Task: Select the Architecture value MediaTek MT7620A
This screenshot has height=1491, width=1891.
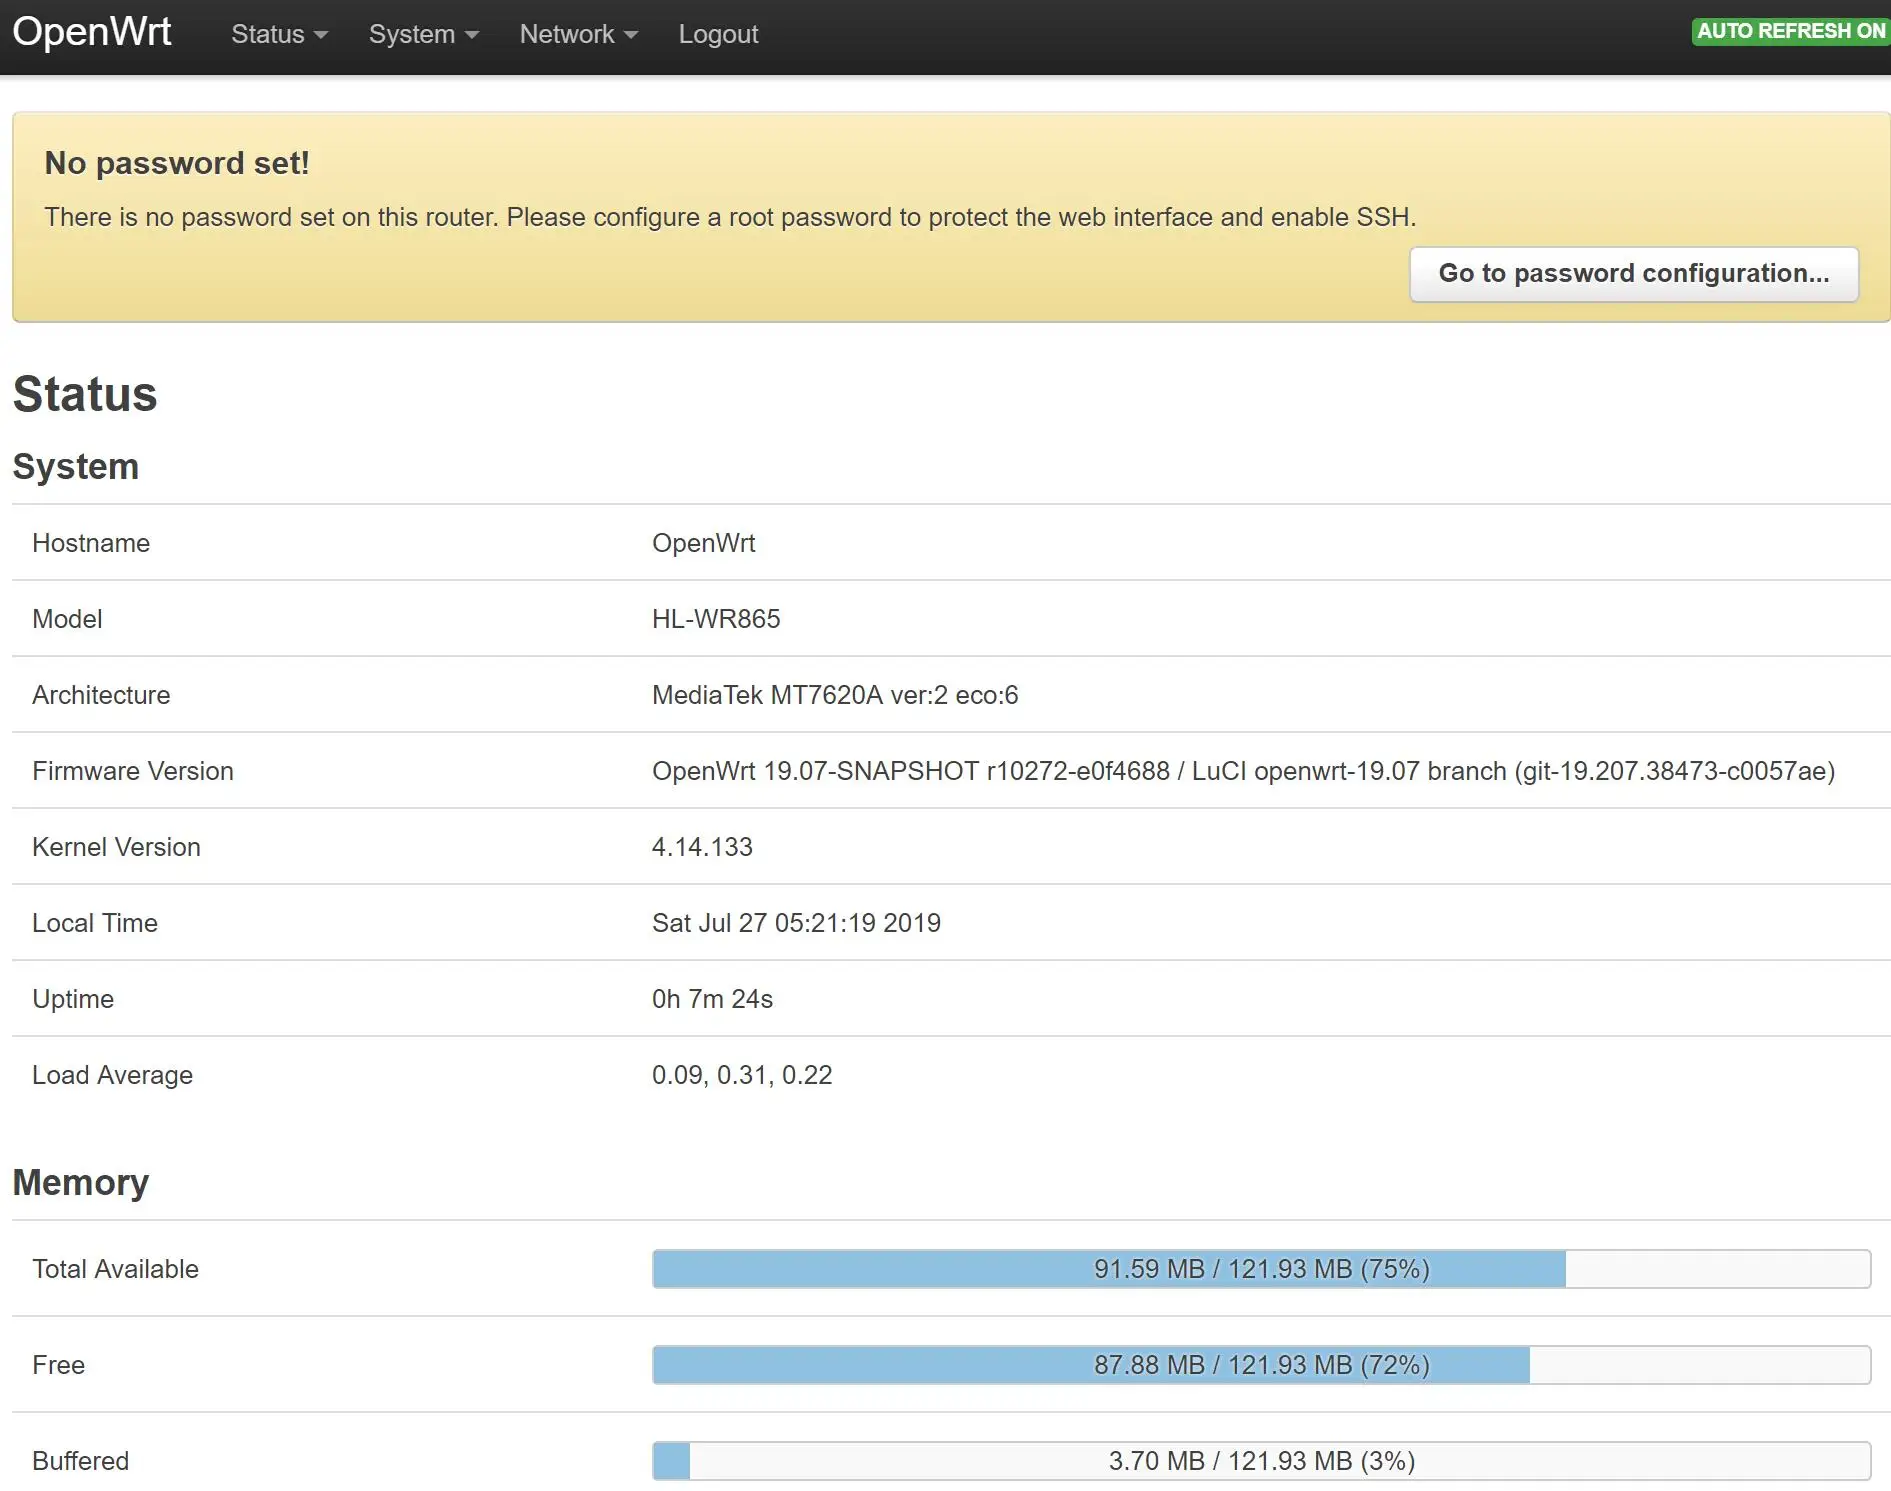Action: pos(835,695)
